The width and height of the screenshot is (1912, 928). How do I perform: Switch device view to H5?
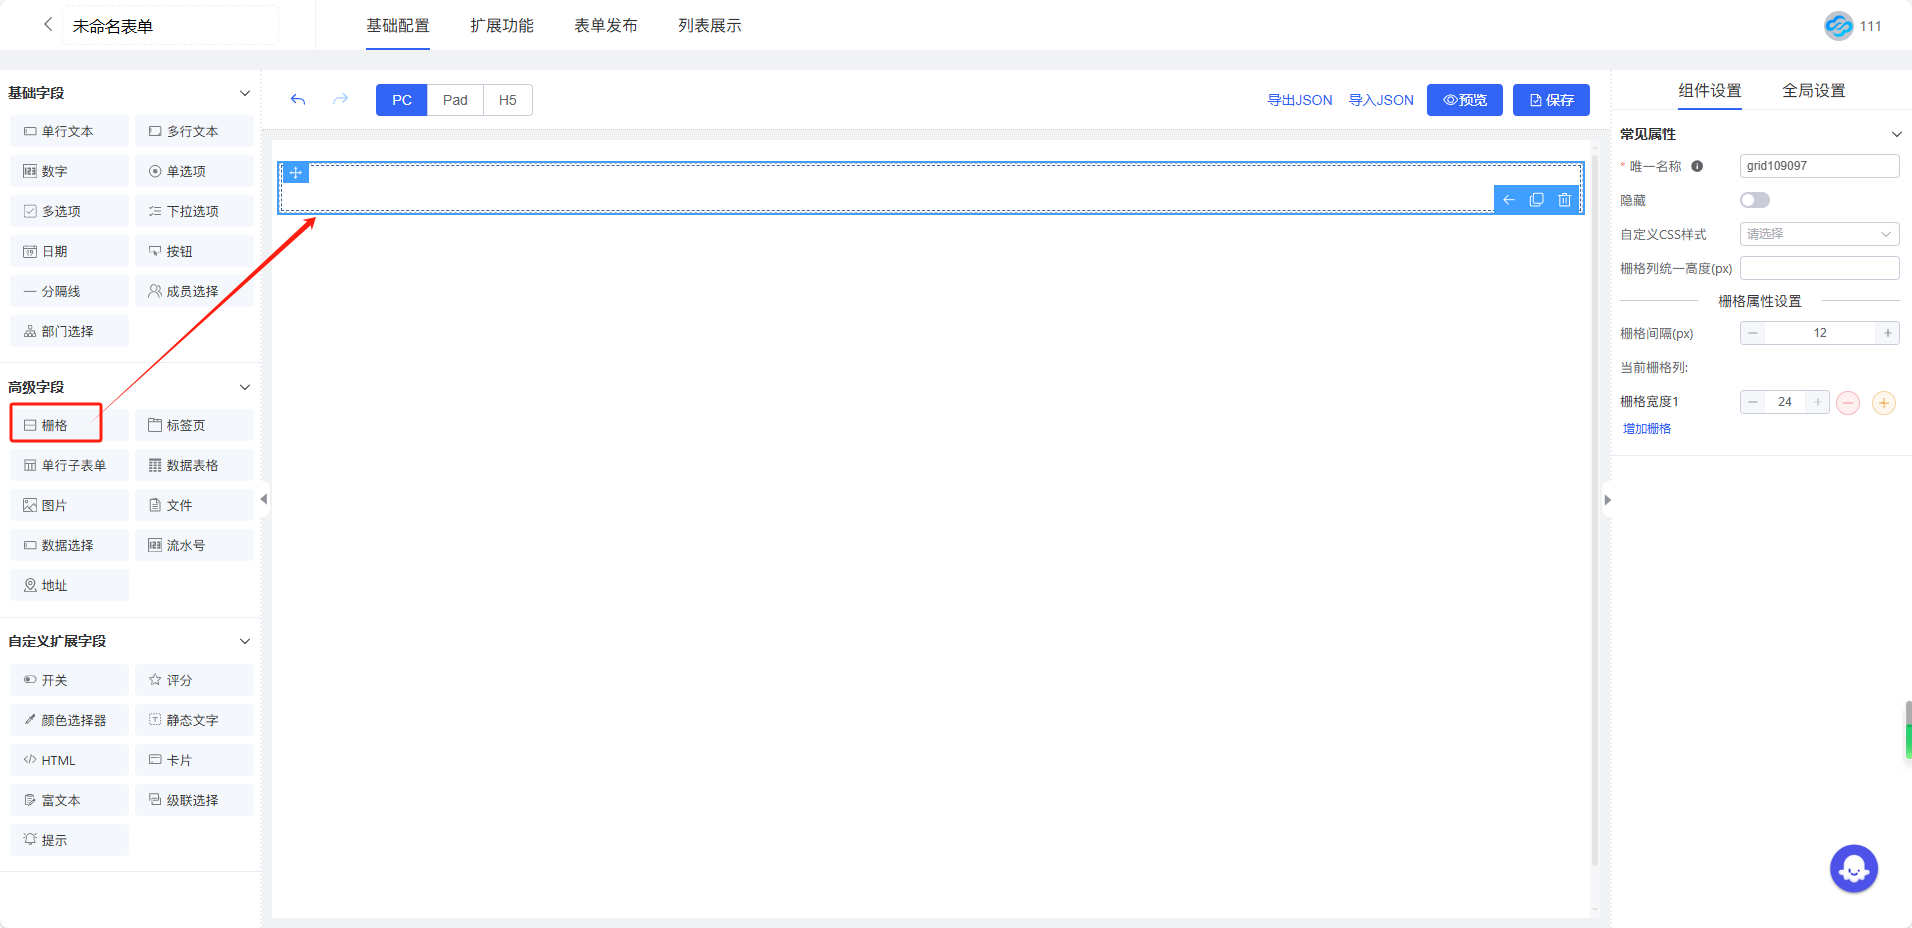[508, 100]
